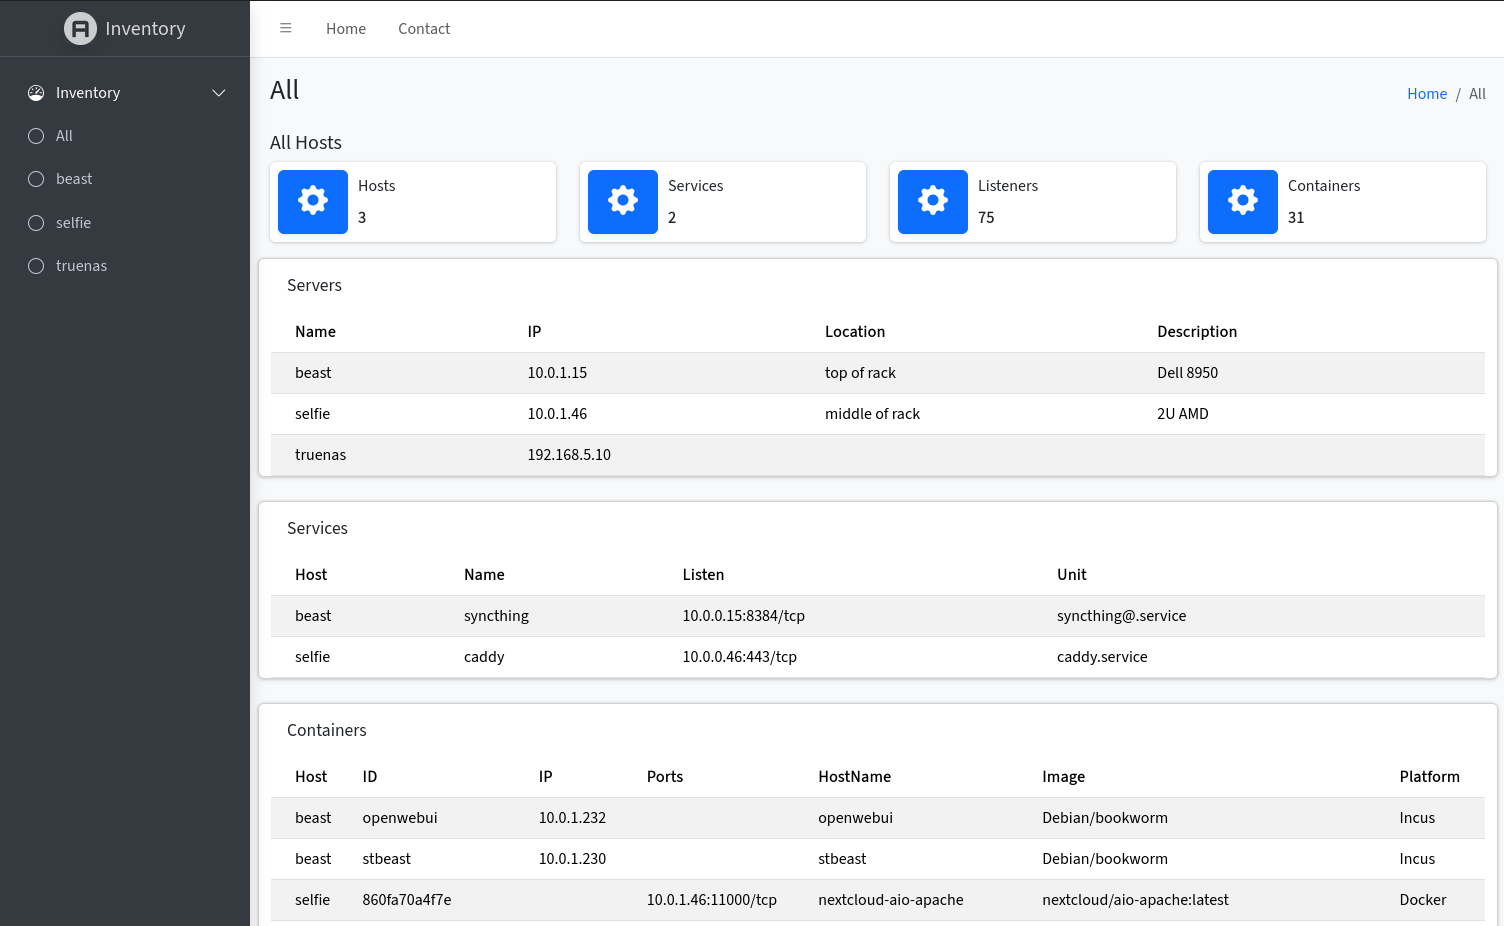Click the Hosts card gear icon

point(312,201)
